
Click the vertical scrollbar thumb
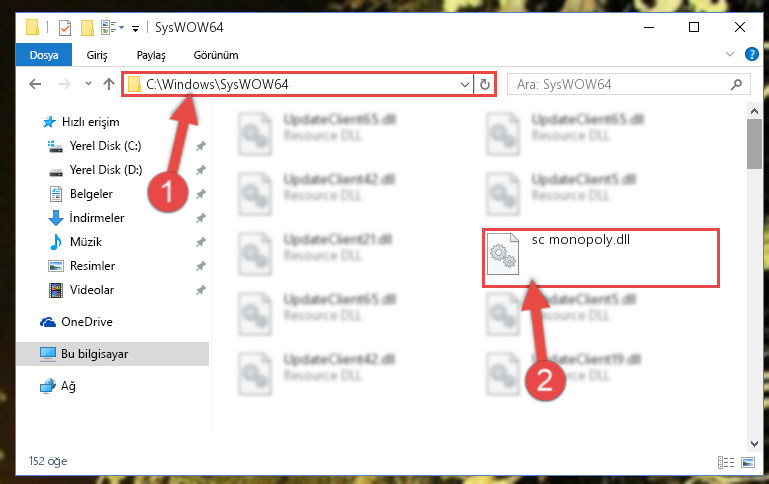pos(754,144)
